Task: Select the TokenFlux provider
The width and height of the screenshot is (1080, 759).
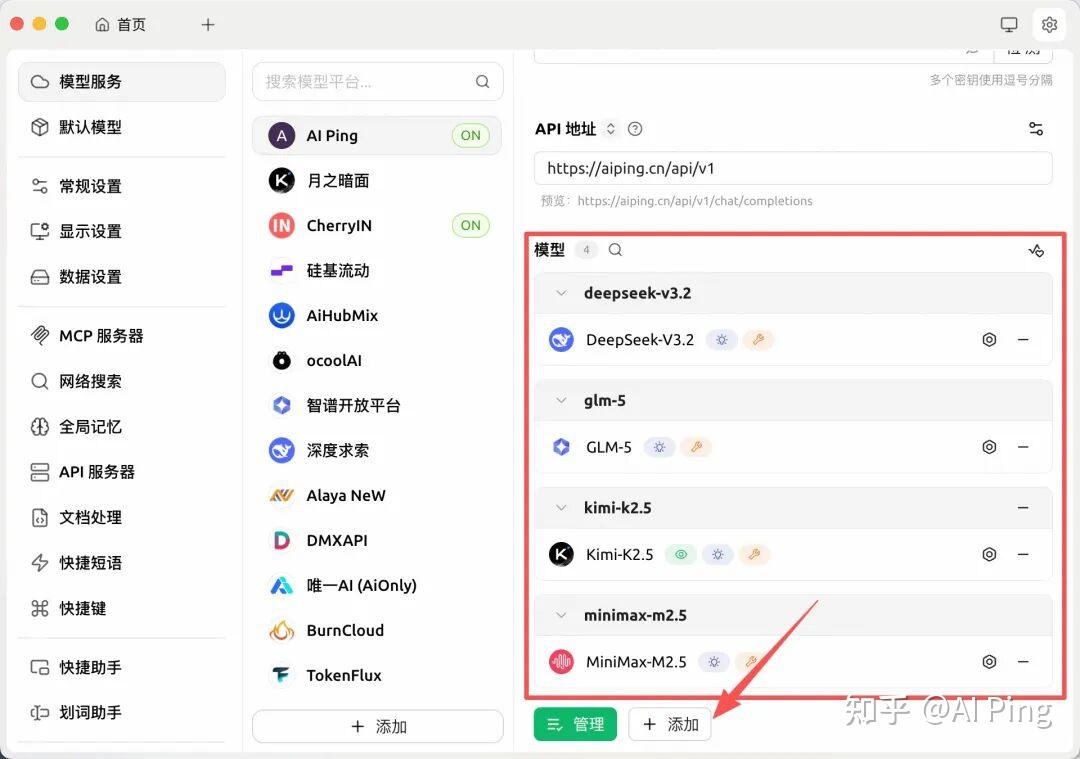Action: [377, 676]
